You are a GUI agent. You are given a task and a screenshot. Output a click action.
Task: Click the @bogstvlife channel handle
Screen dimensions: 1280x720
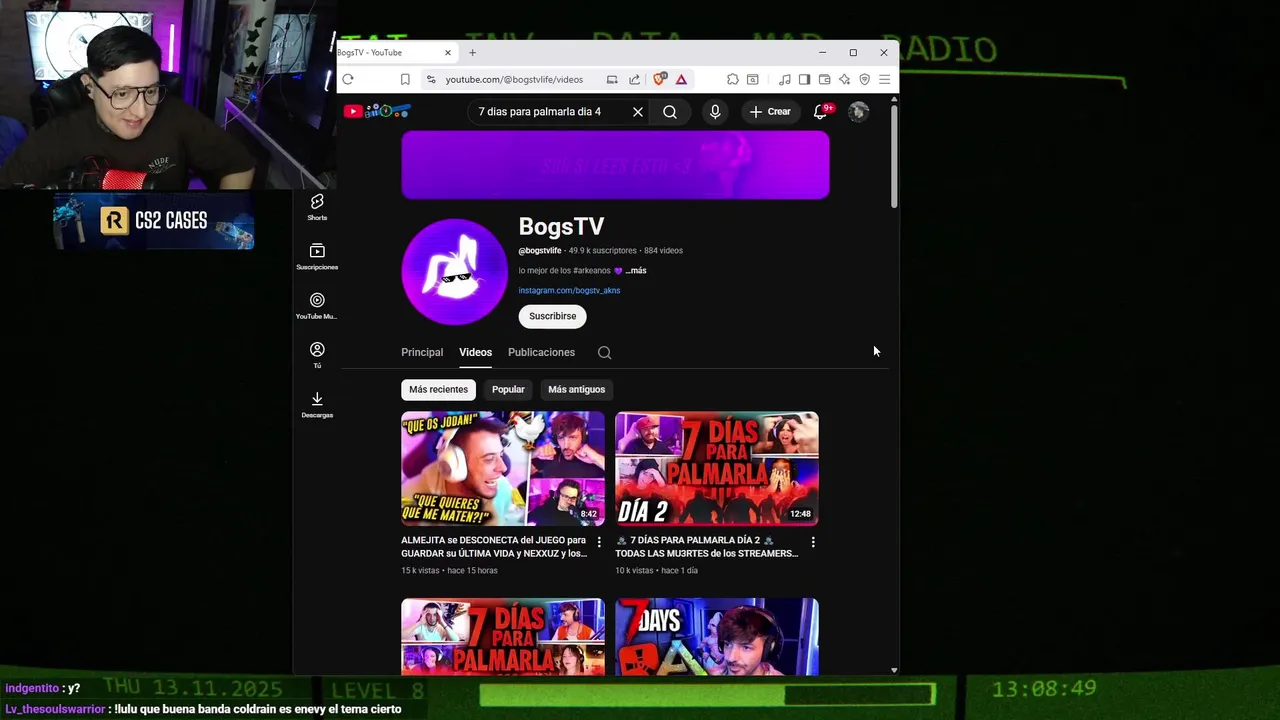540,251
